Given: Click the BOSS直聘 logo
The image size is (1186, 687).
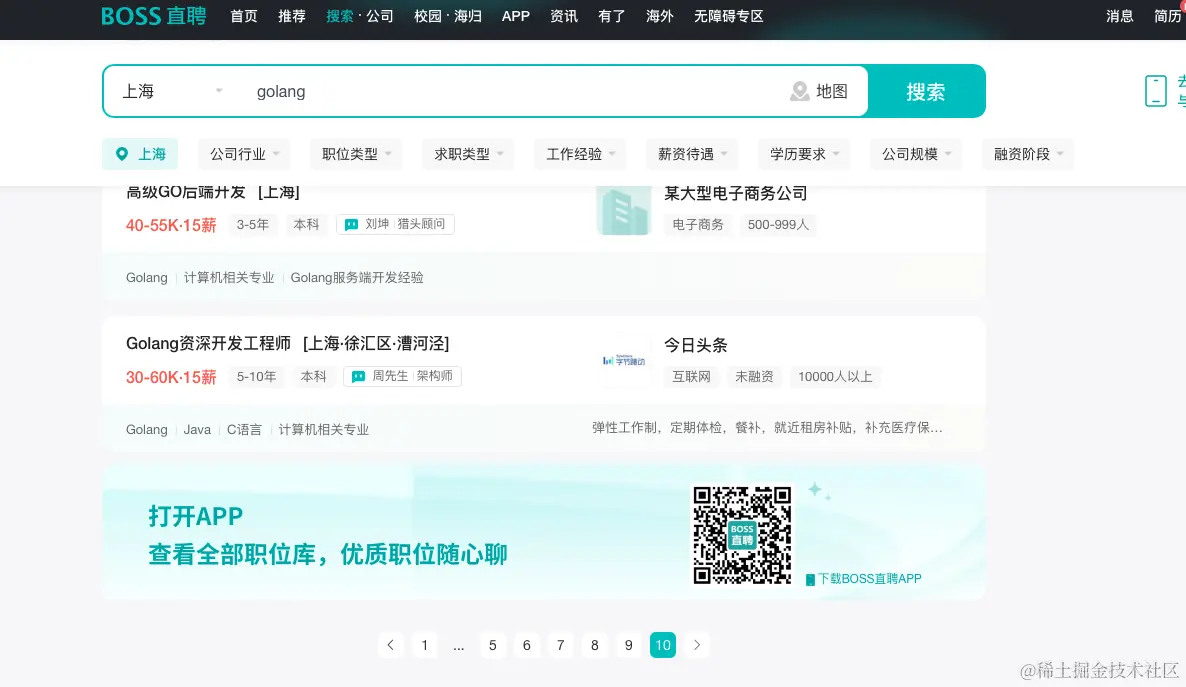Looking at the screenshot, I should coord(152,16).
